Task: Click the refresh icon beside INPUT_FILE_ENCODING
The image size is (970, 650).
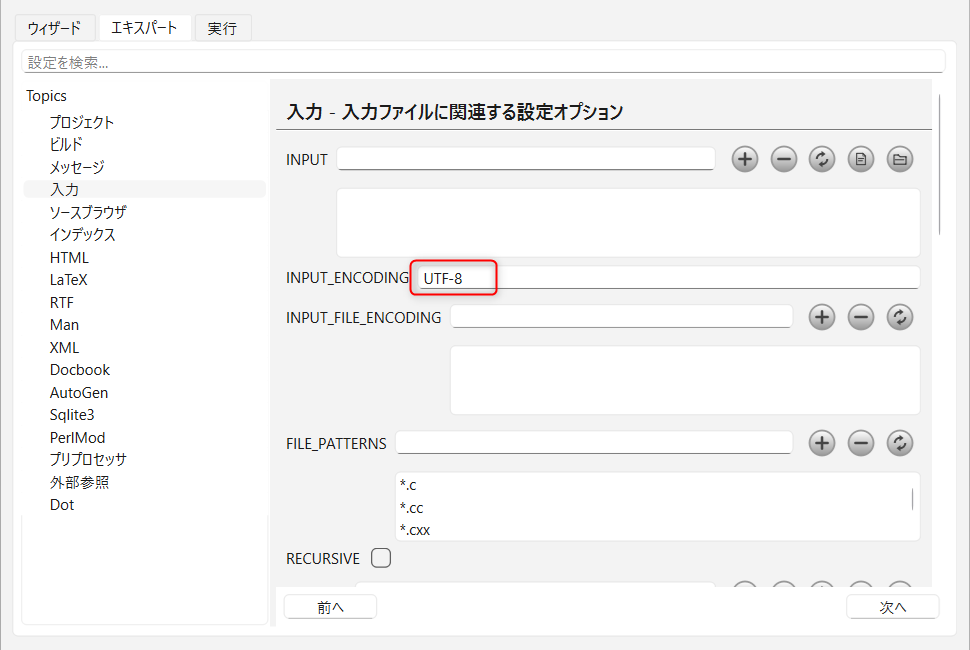Action: [x=900, y=317]
